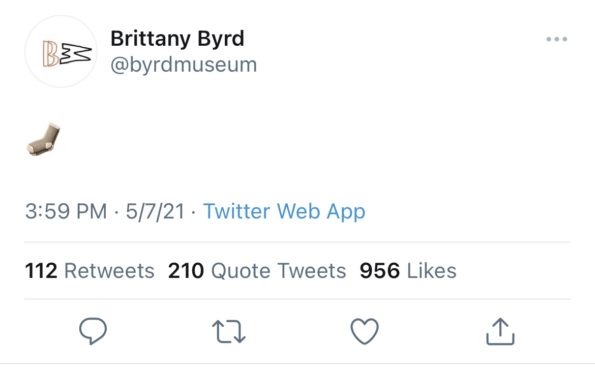Viewport: 595px width, 375px height.
Task: Click the word Retweets label
Action: 109,271
